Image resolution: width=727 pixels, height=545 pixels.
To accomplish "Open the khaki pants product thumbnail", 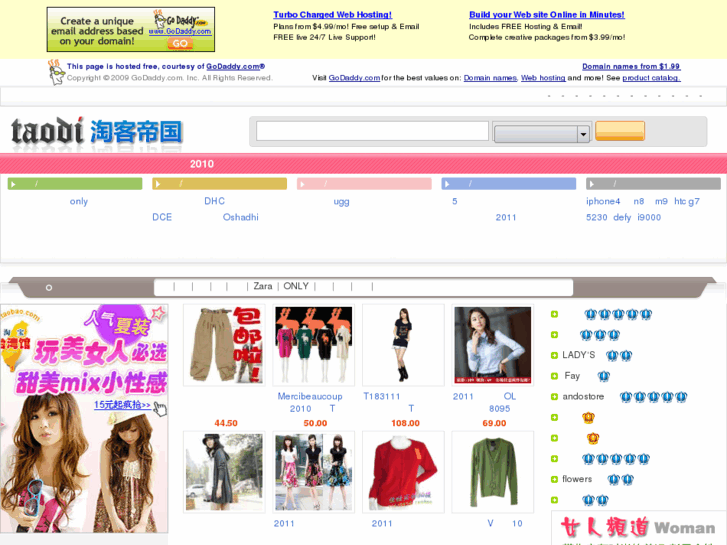I will [x=224, y=345].
